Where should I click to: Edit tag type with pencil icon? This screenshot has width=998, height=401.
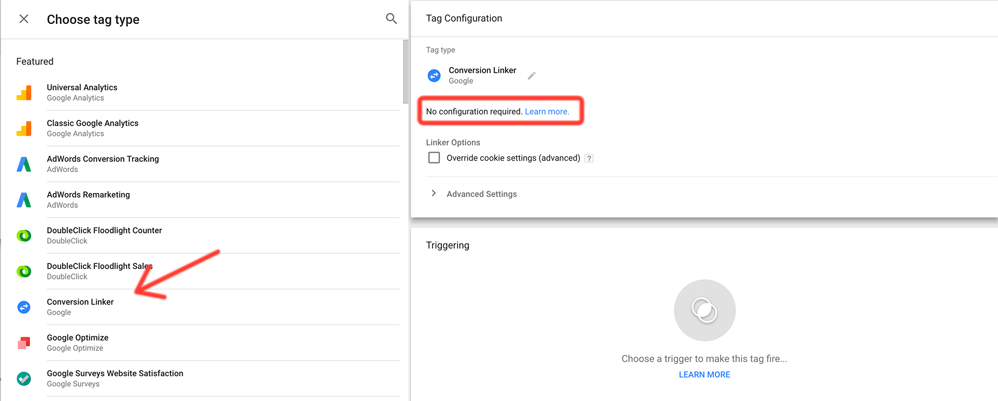(532, 76)
